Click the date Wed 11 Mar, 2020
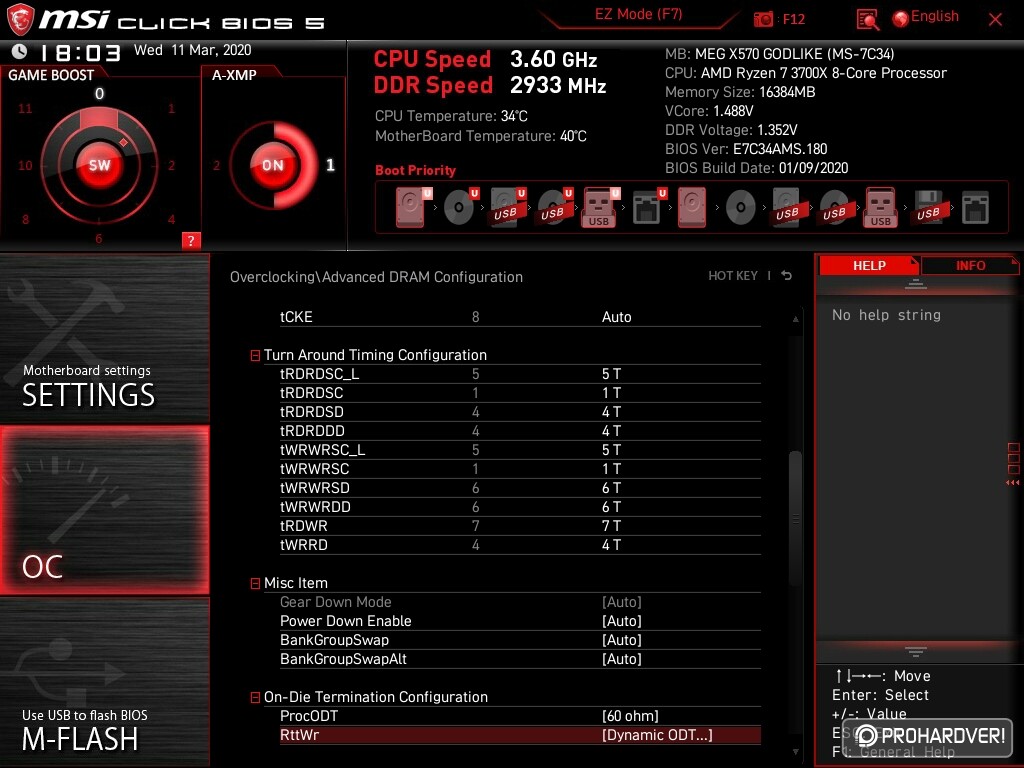This screenshot has height=768, width=1024. [x=192, y=50]
